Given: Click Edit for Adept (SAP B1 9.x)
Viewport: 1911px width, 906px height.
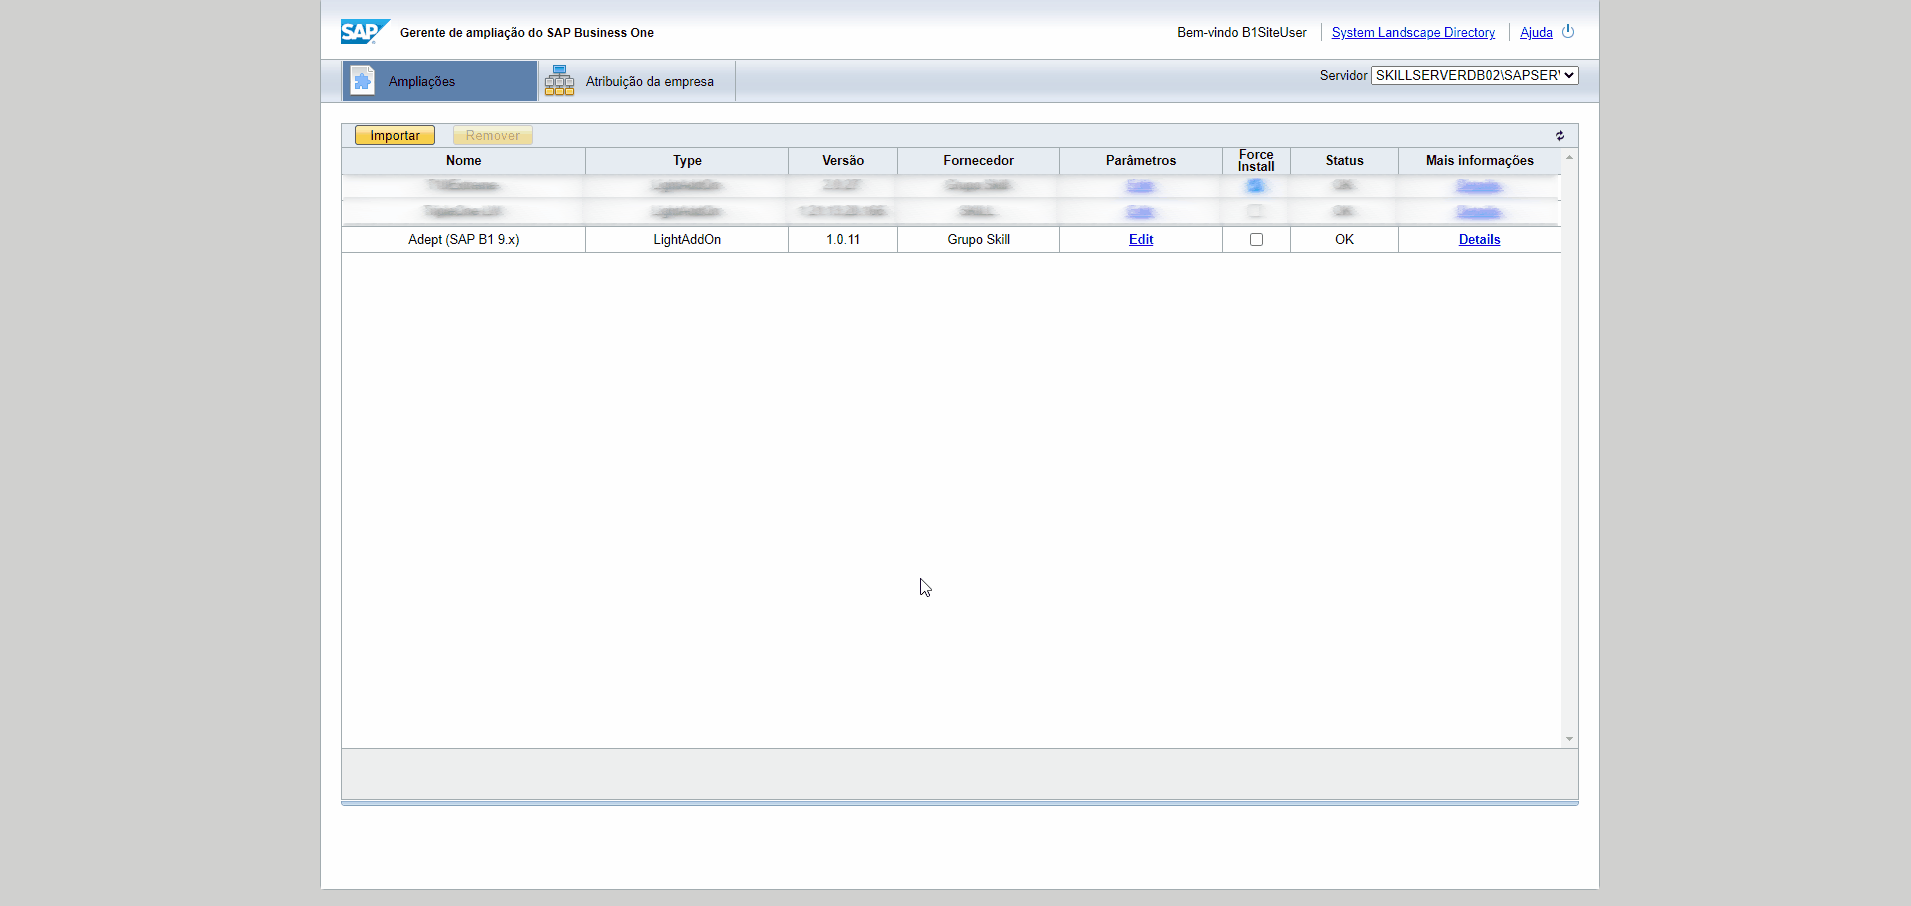Looking at the screenshot, I should pos(1141,239).
